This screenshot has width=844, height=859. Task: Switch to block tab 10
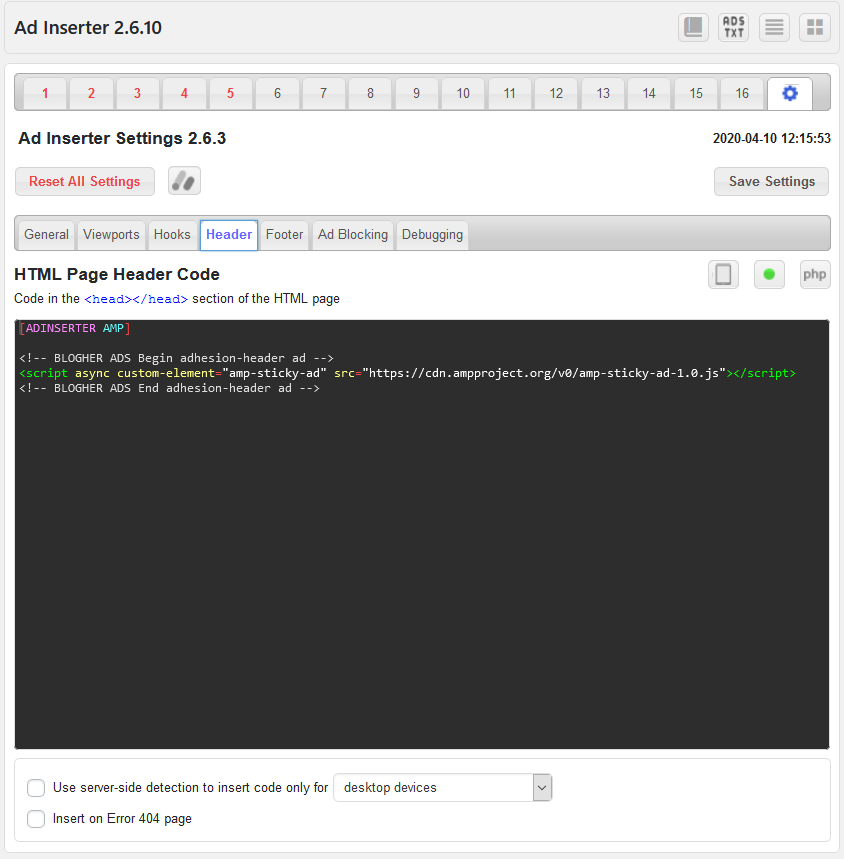coord(463,93)
